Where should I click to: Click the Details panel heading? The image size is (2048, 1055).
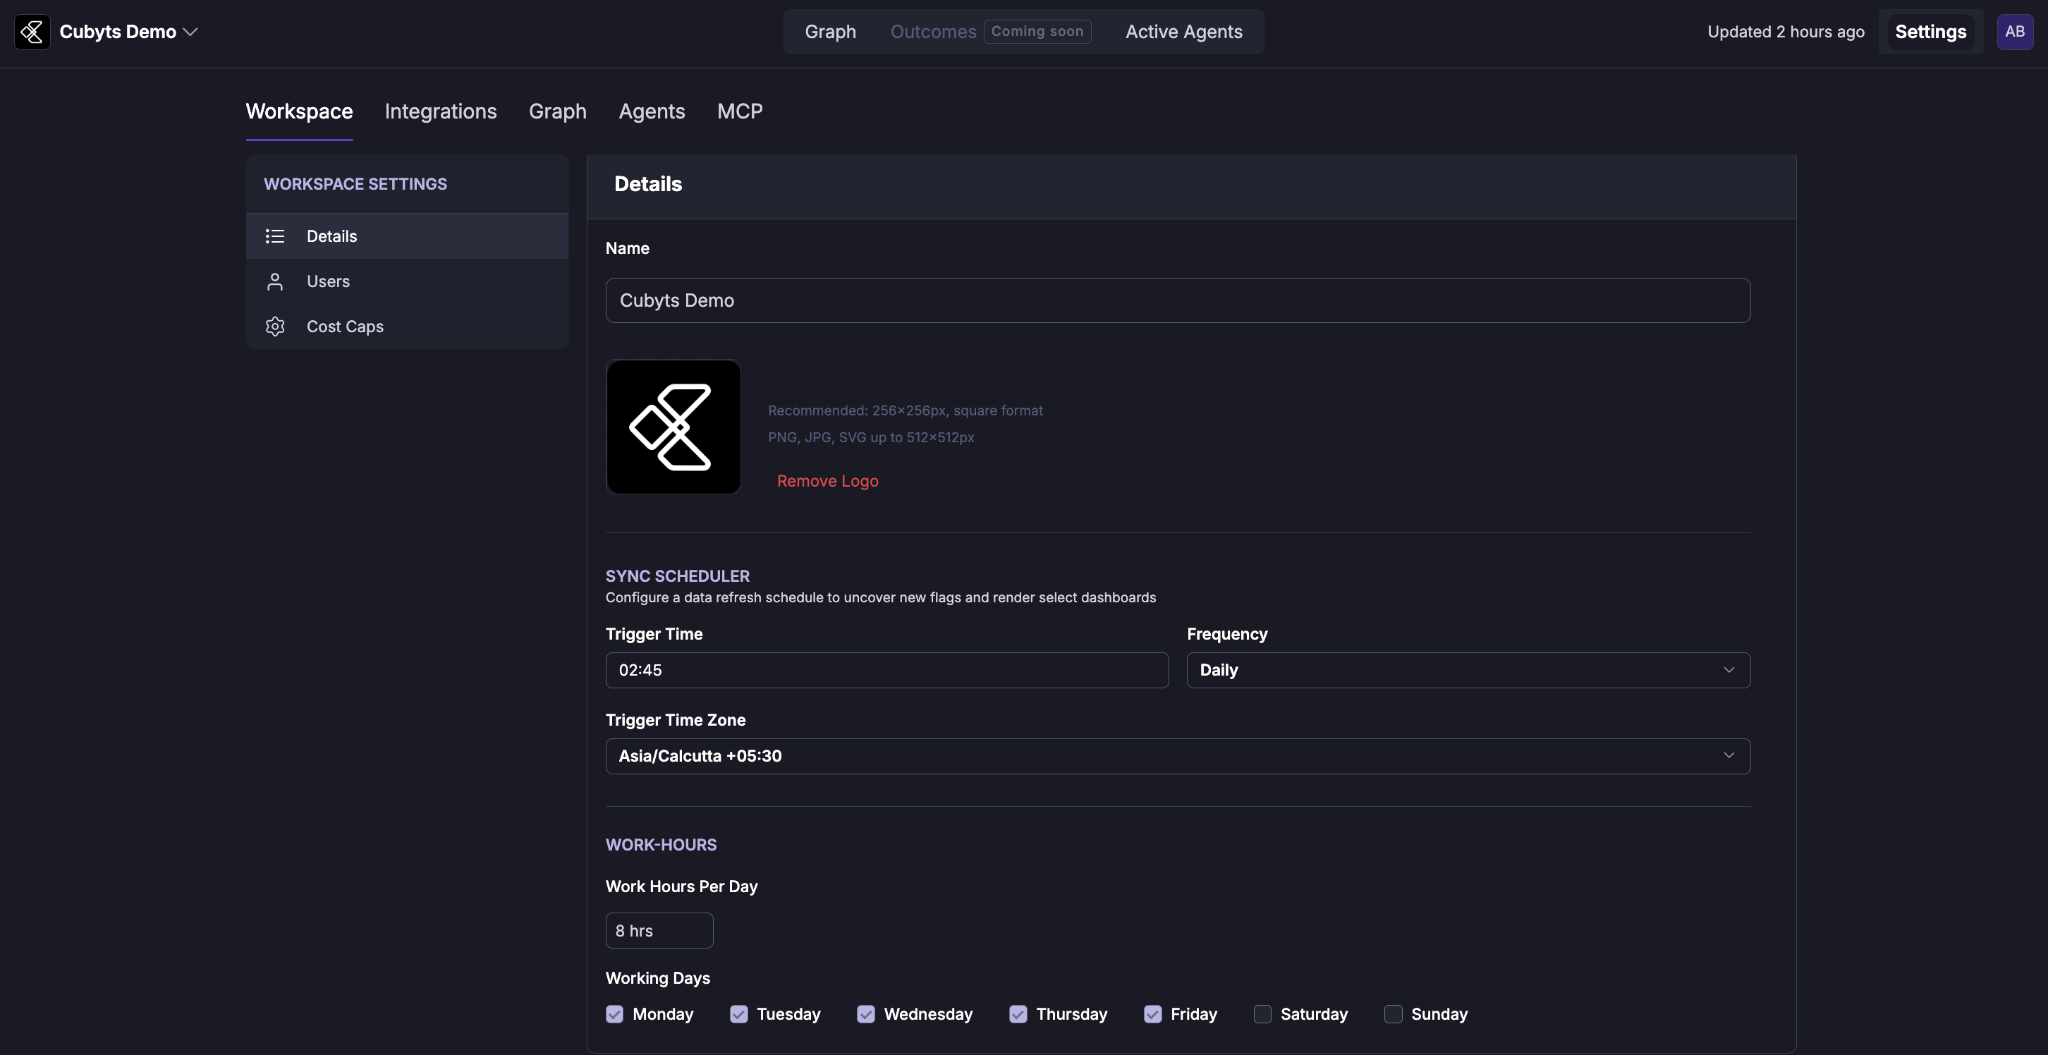click(648, 184)
